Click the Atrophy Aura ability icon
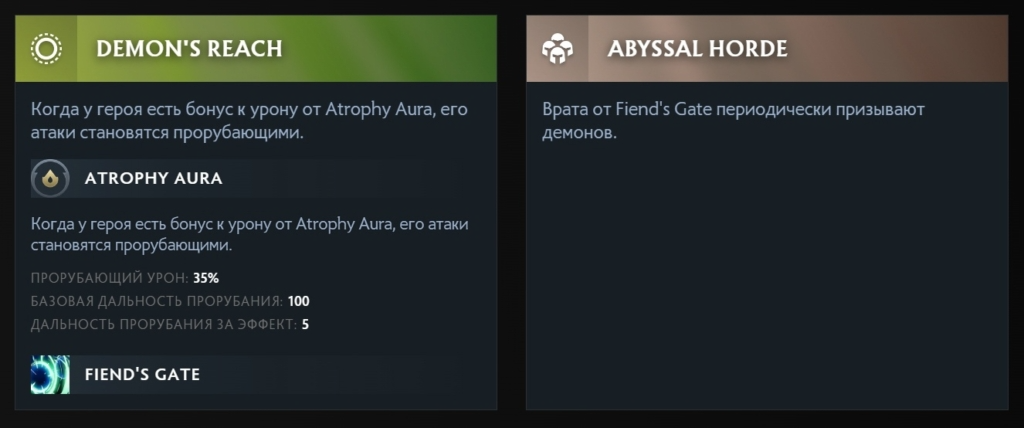This screenshot has width=1024, height=428. (x=50, y=178)
